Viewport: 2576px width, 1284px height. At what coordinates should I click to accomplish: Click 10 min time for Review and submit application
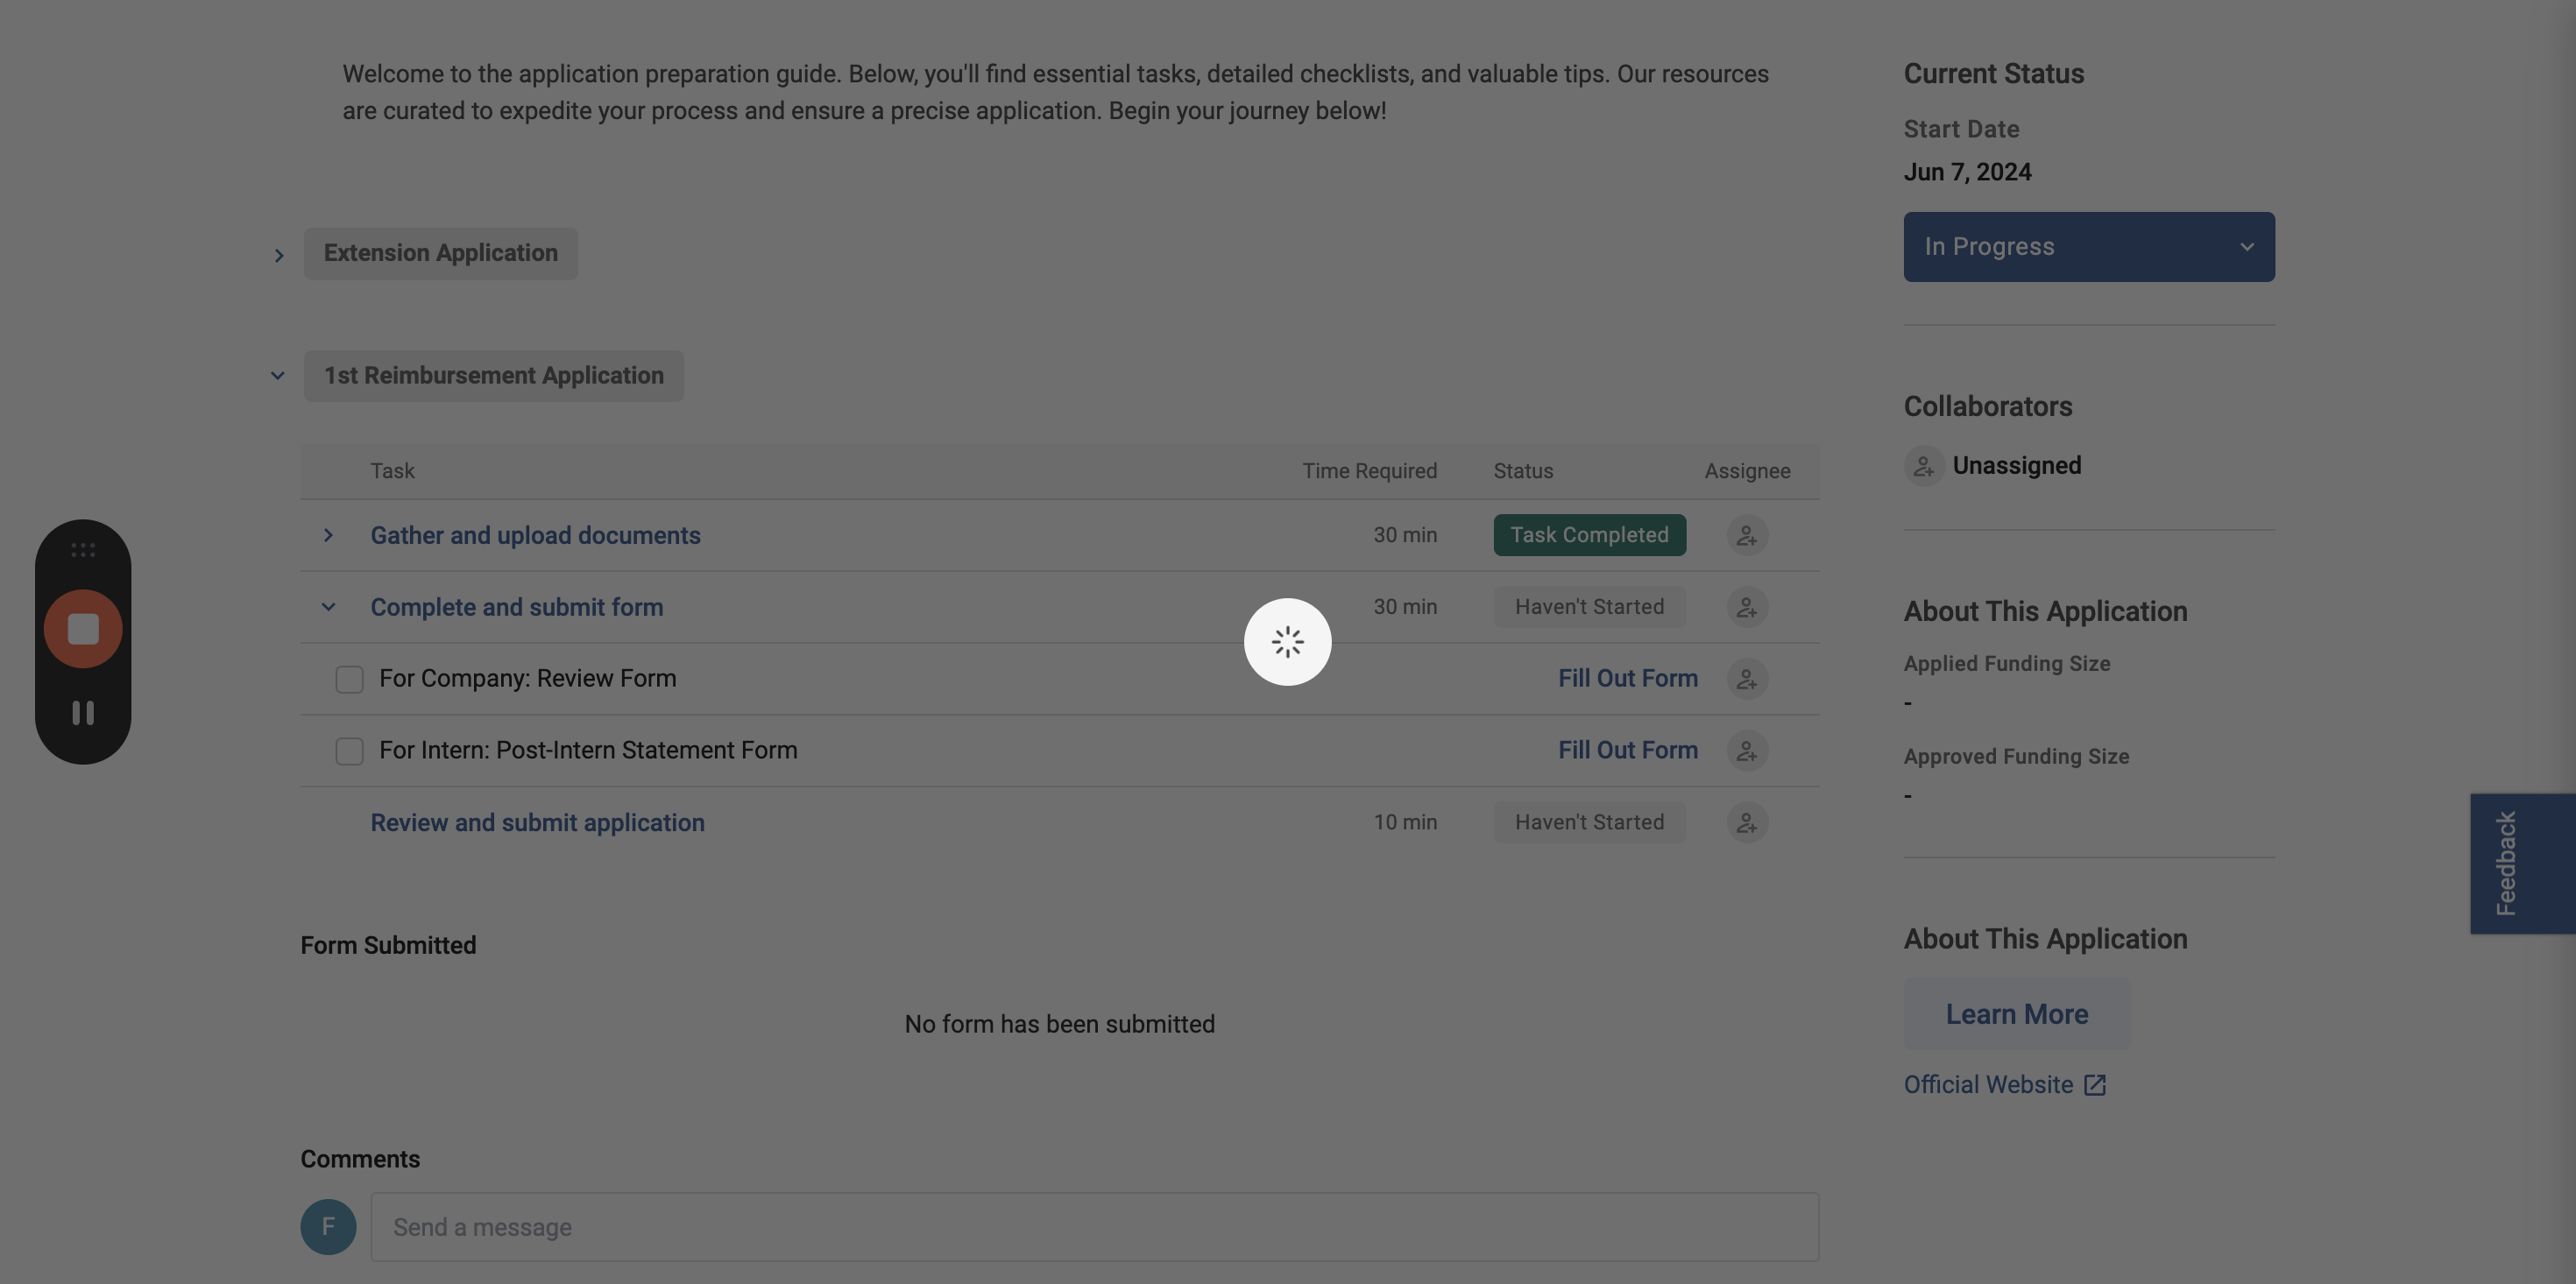click(x=1405, y=823)
